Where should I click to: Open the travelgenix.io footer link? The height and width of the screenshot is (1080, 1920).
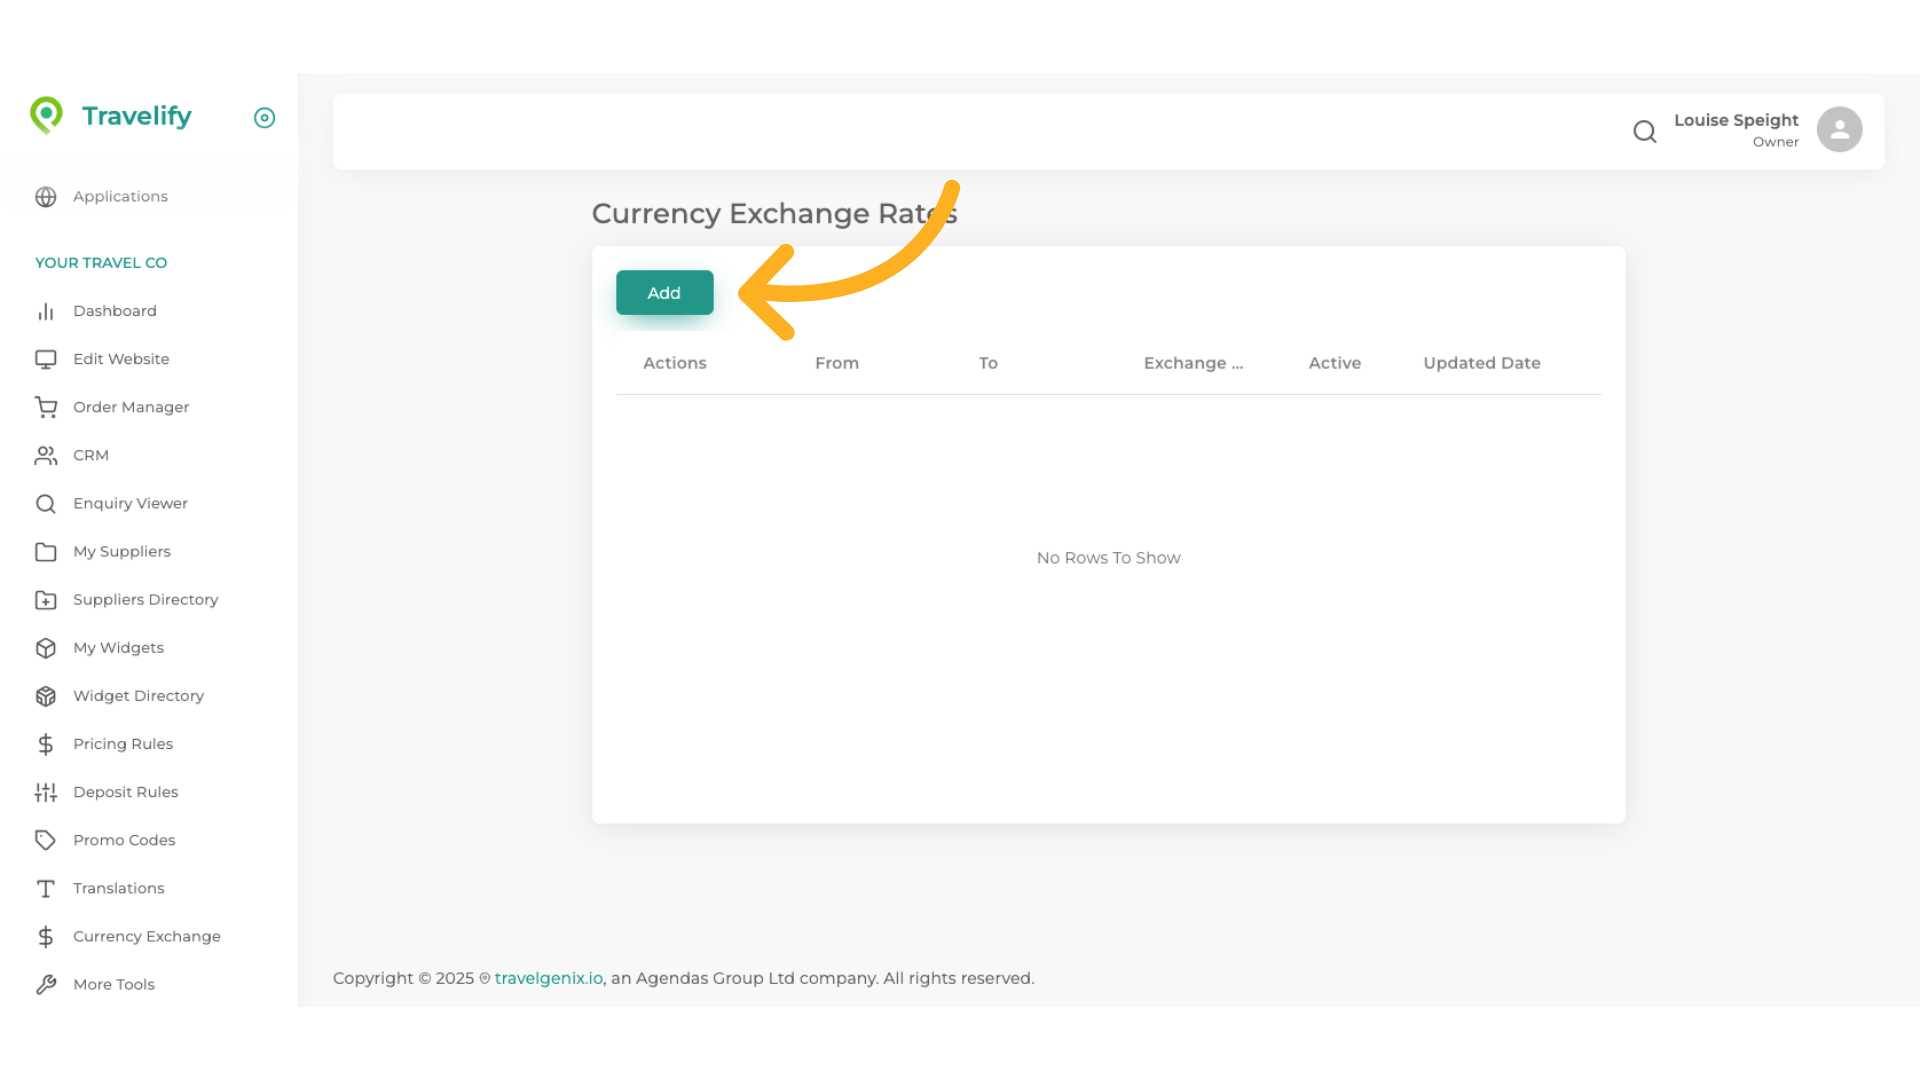[x=548, y=978]
